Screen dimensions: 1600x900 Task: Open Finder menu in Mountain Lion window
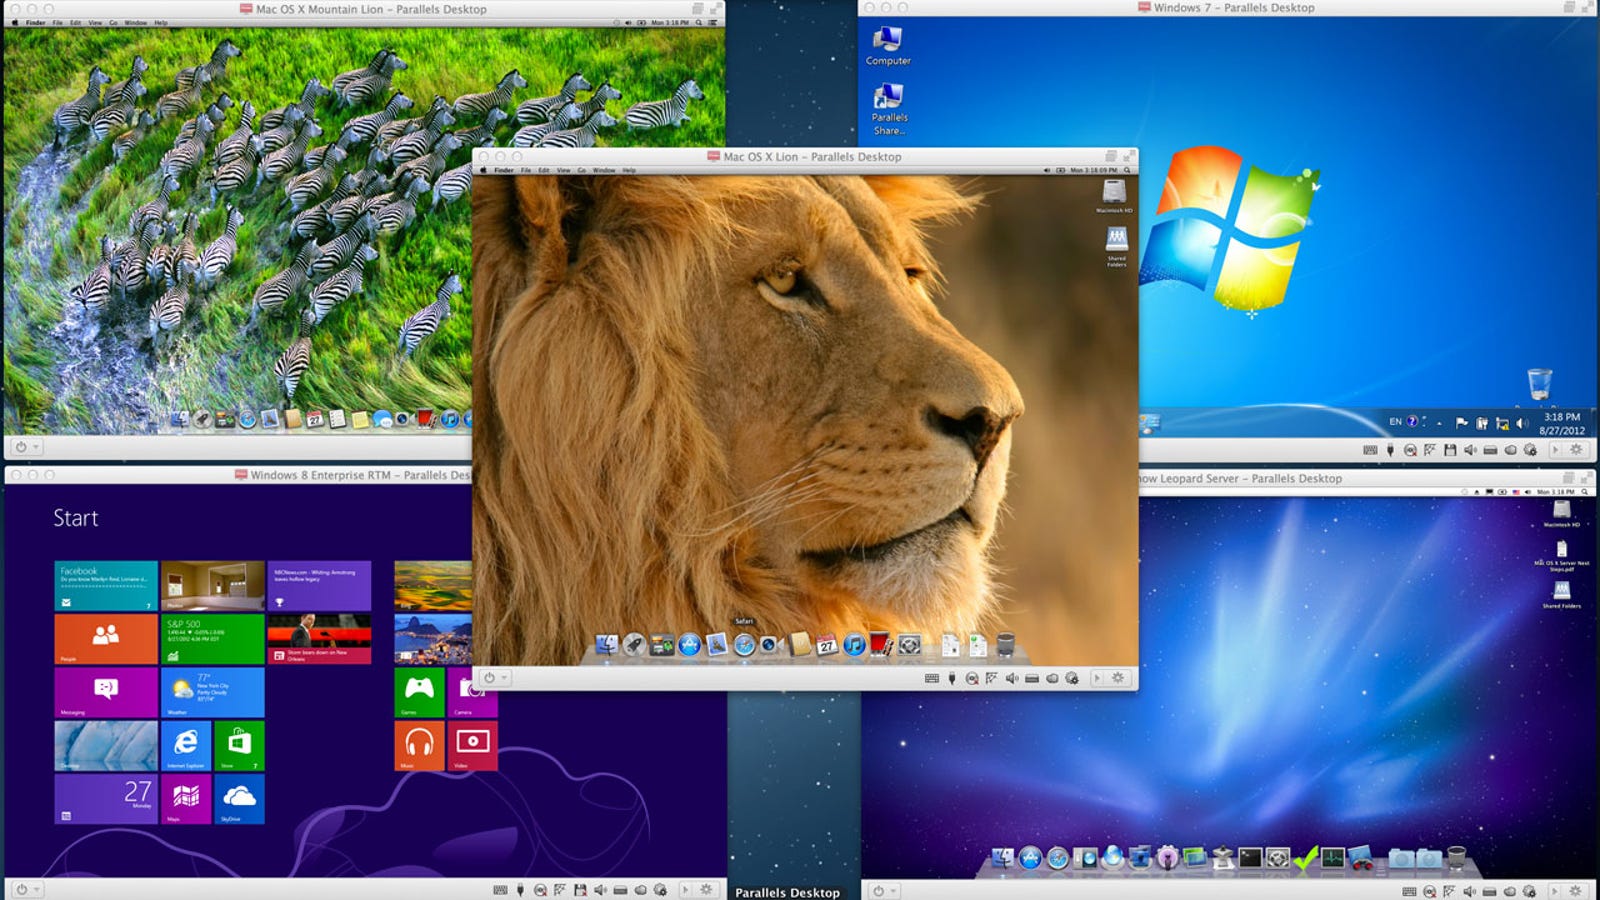pos(36,22)
